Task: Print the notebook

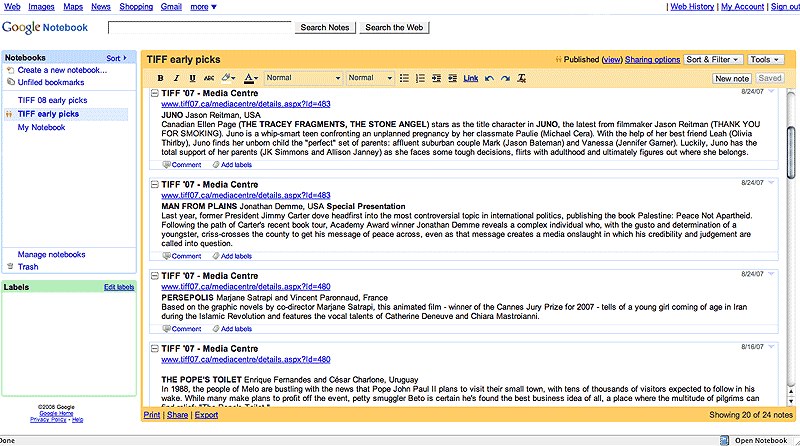Action: [152, 415]
